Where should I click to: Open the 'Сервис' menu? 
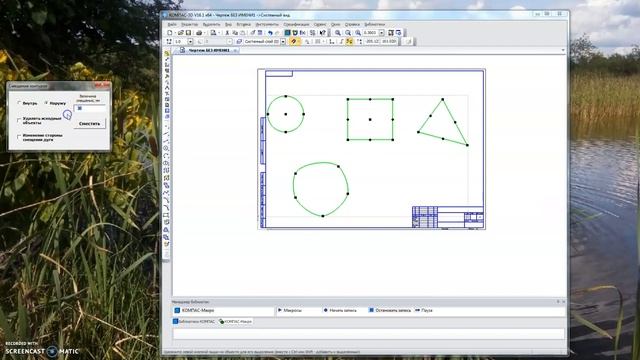click(320, 24)
